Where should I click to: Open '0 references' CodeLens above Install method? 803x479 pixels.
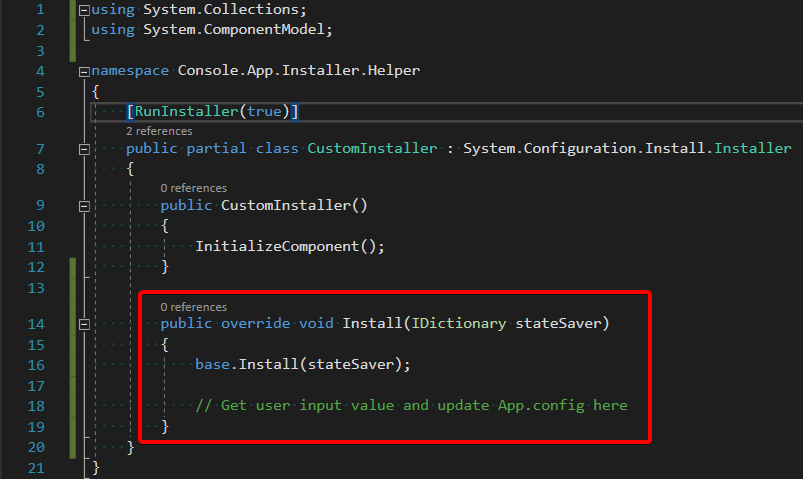pos(194,307)
